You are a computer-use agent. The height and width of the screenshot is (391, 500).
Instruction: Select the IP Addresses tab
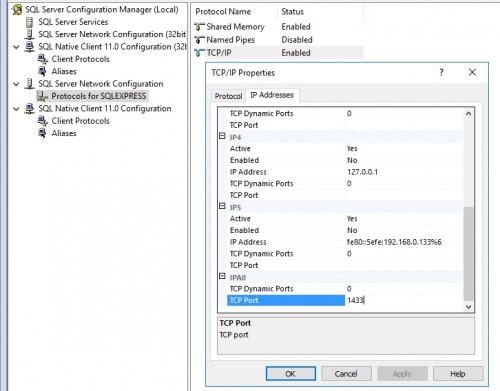(x=272, y=95)
